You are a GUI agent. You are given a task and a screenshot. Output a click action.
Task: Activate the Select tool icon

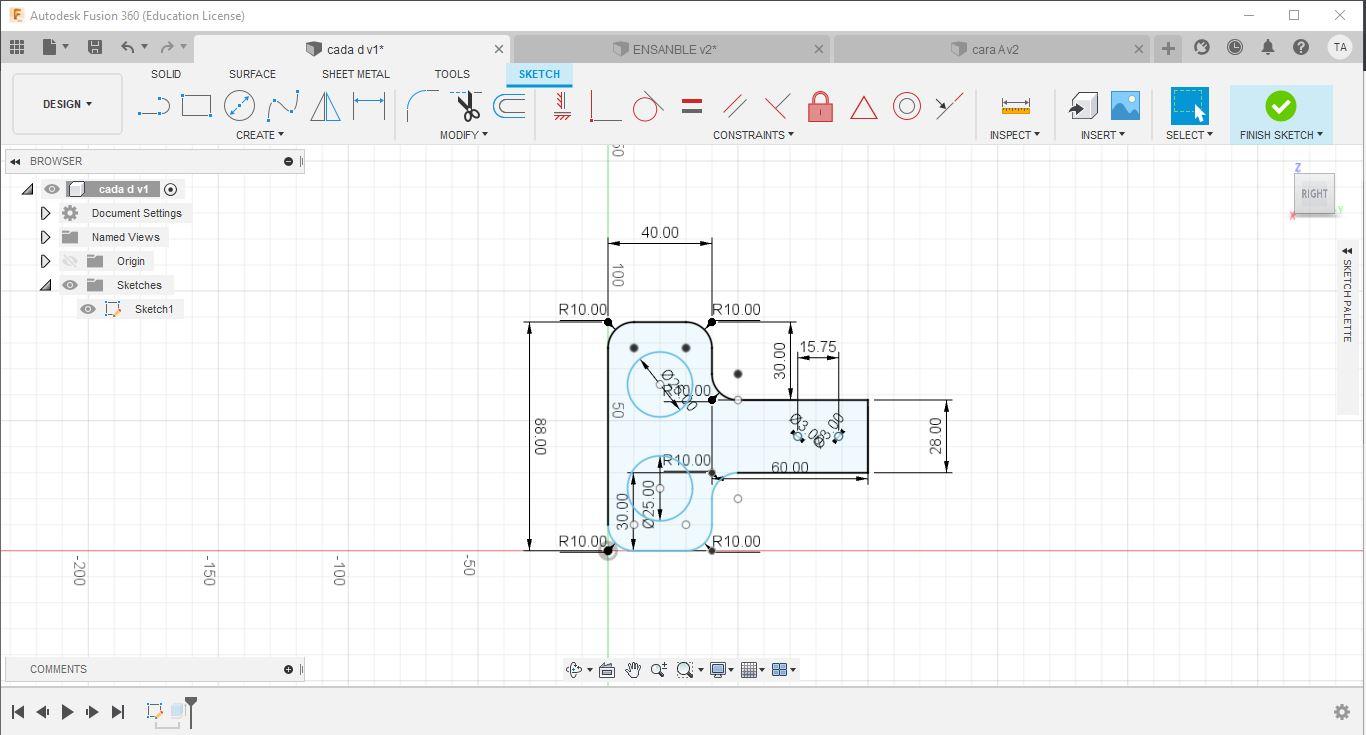(1189, 106)
